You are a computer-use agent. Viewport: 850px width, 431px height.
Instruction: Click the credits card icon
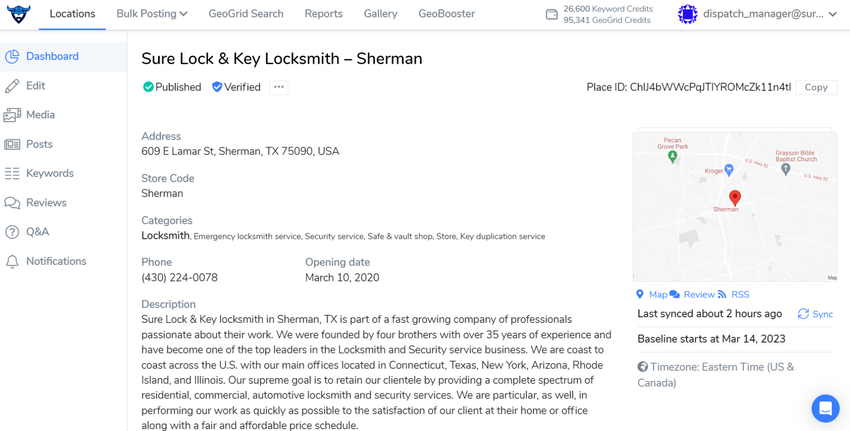[551, 14]
